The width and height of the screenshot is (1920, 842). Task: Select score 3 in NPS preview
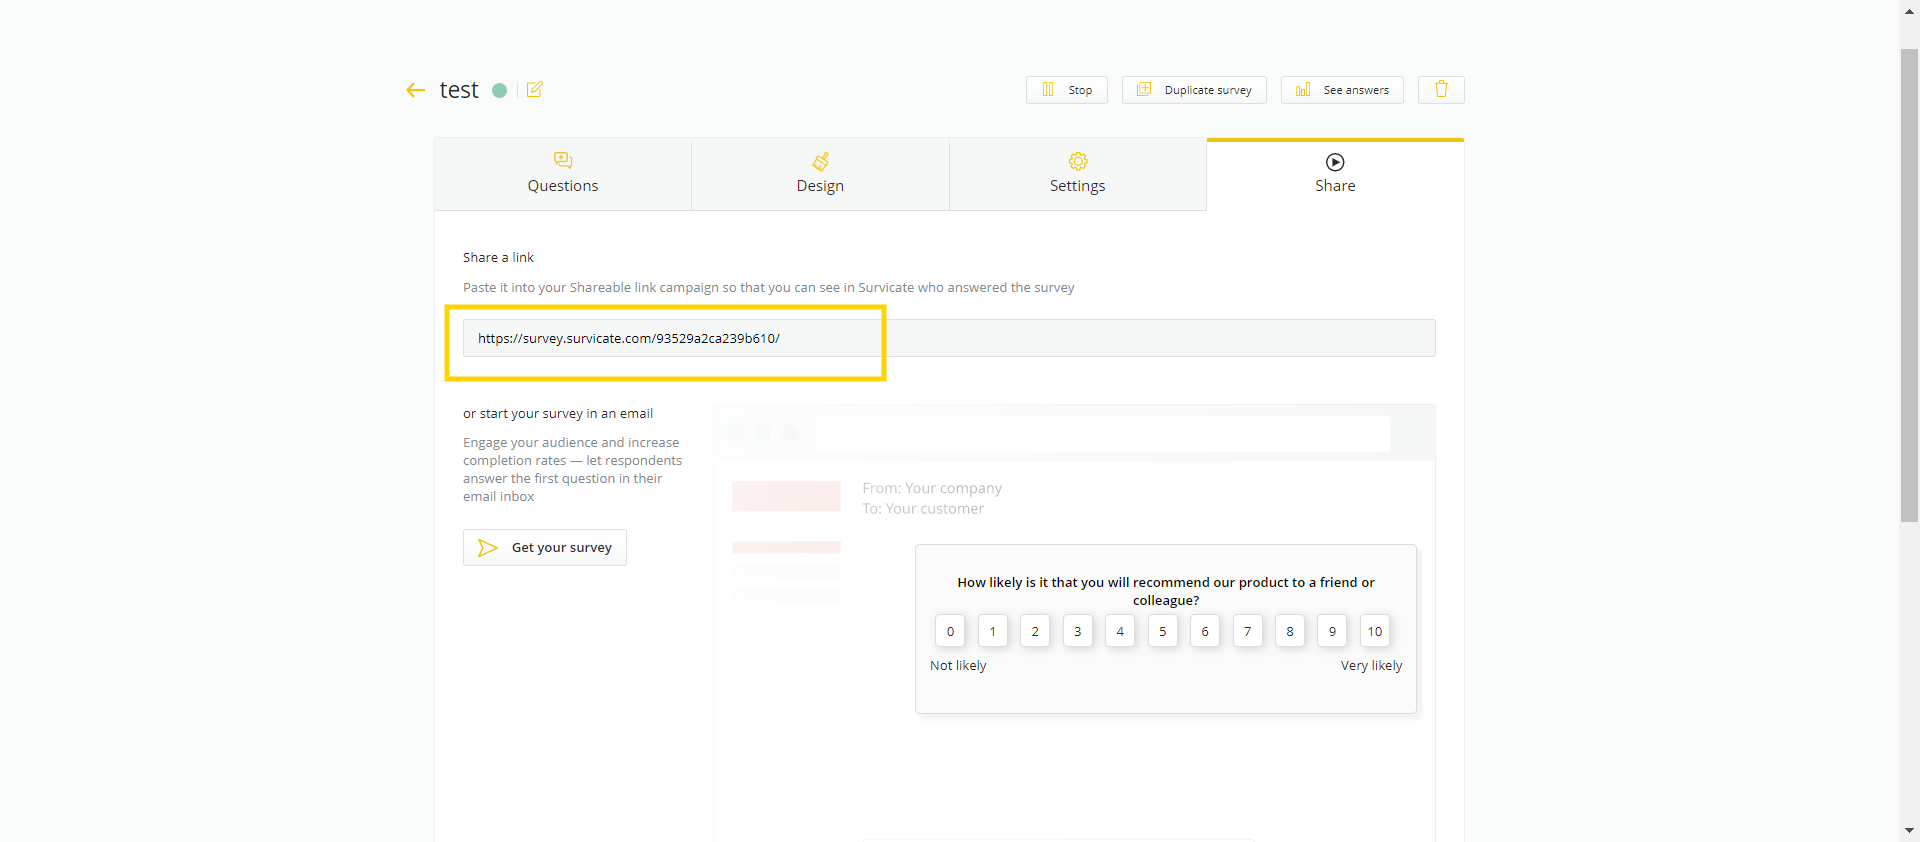(1078, 631)
